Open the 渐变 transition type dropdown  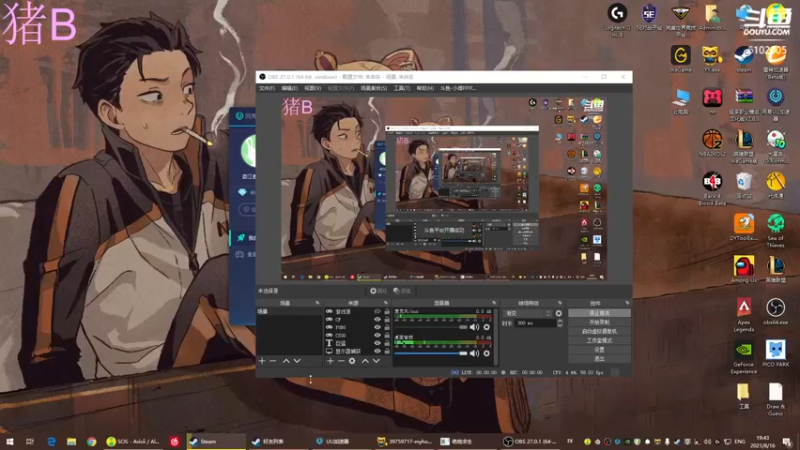528,313
